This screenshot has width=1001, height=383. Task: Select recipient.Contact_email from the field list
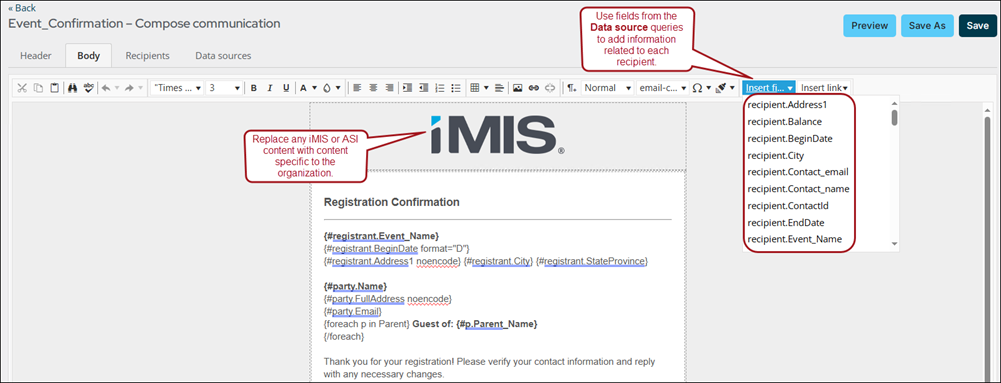click(x=797, y=172)
